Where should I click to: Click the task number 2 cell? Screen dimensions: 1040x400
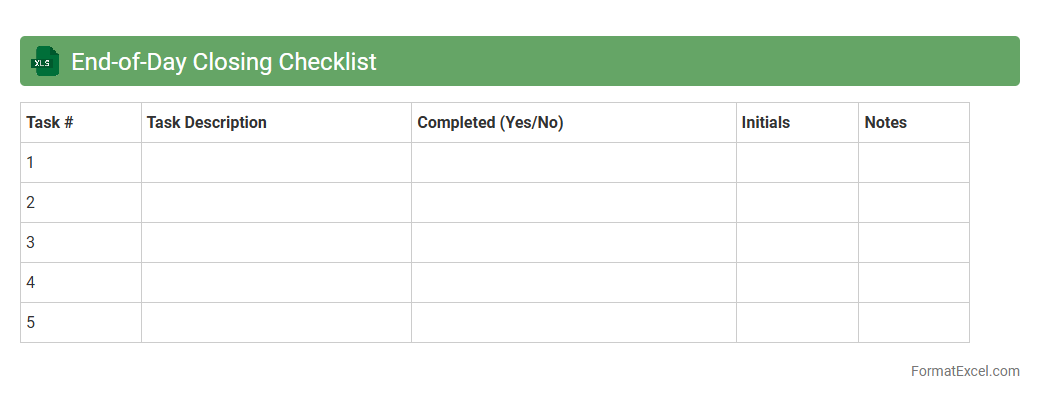coord(80,203)
